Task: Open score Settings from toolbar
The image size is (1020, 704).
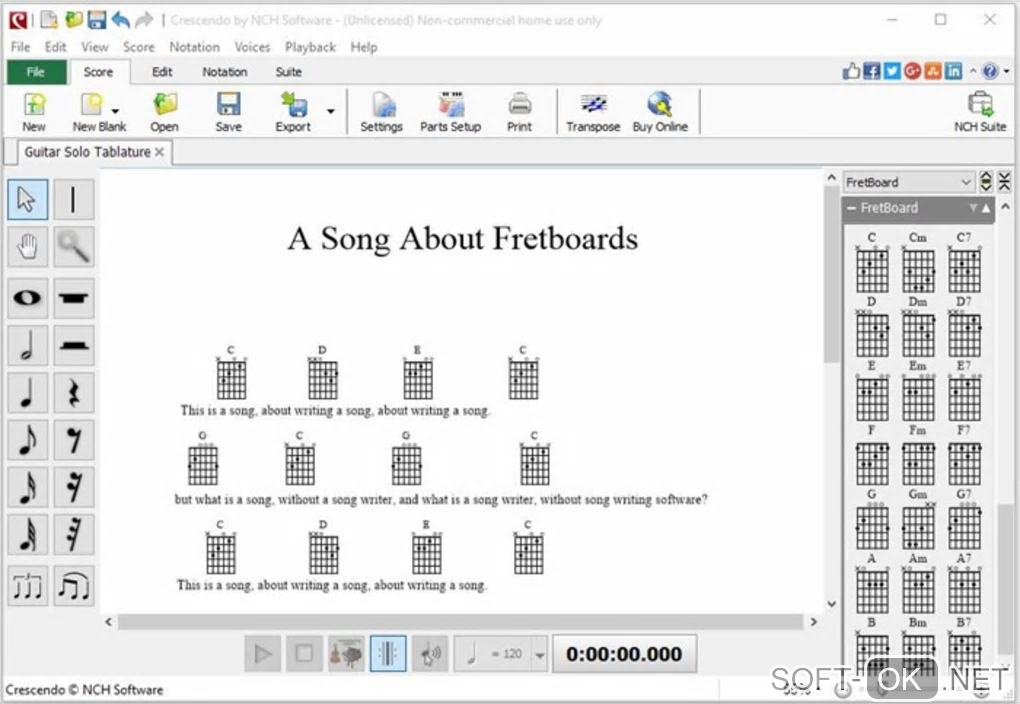Action: pos(382,112)
